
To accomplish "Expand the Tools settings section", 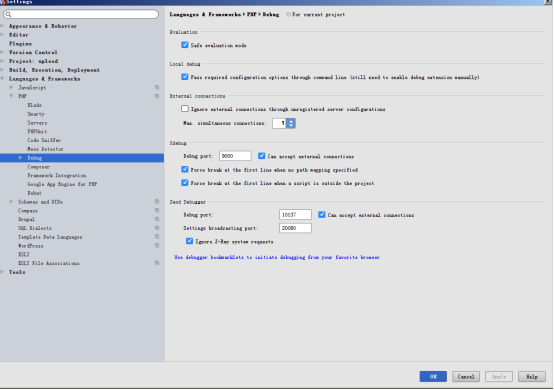I will tap(2, 272).
